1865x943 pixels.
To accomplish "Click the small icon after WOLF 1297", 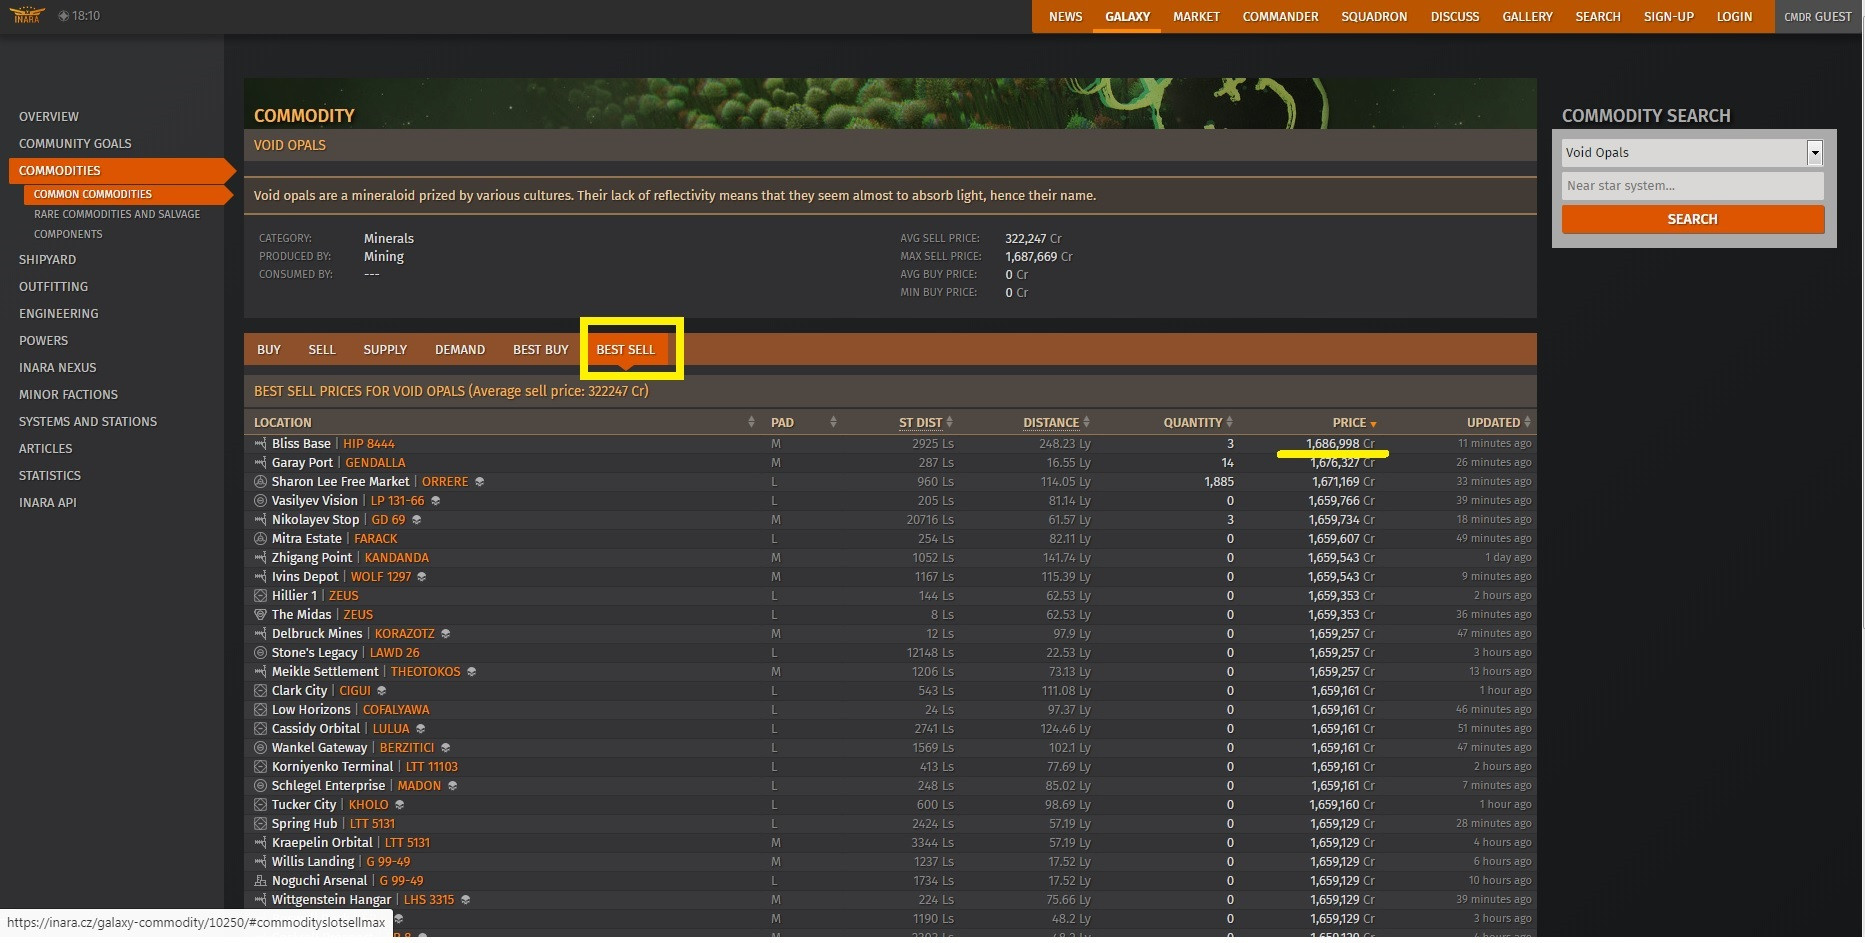I will click(422, 577).
